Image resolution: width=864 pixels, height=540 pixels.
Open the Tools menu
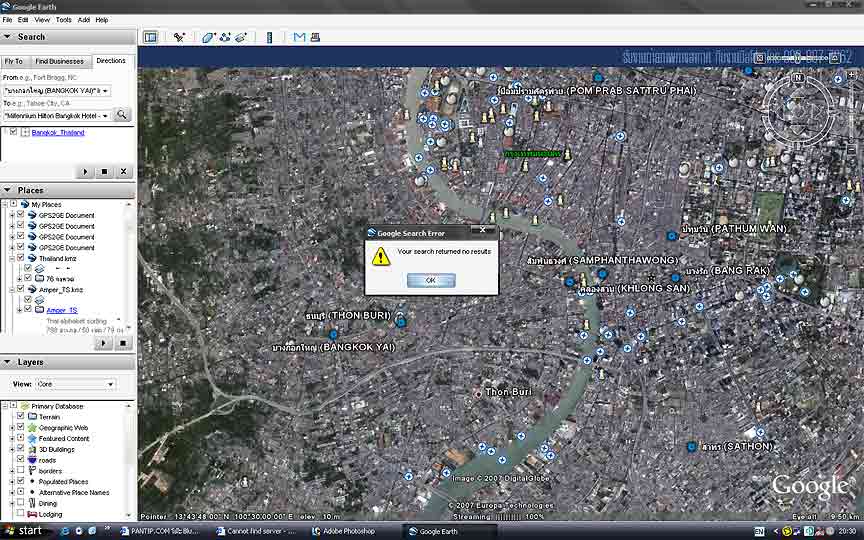tap(63, 20)
